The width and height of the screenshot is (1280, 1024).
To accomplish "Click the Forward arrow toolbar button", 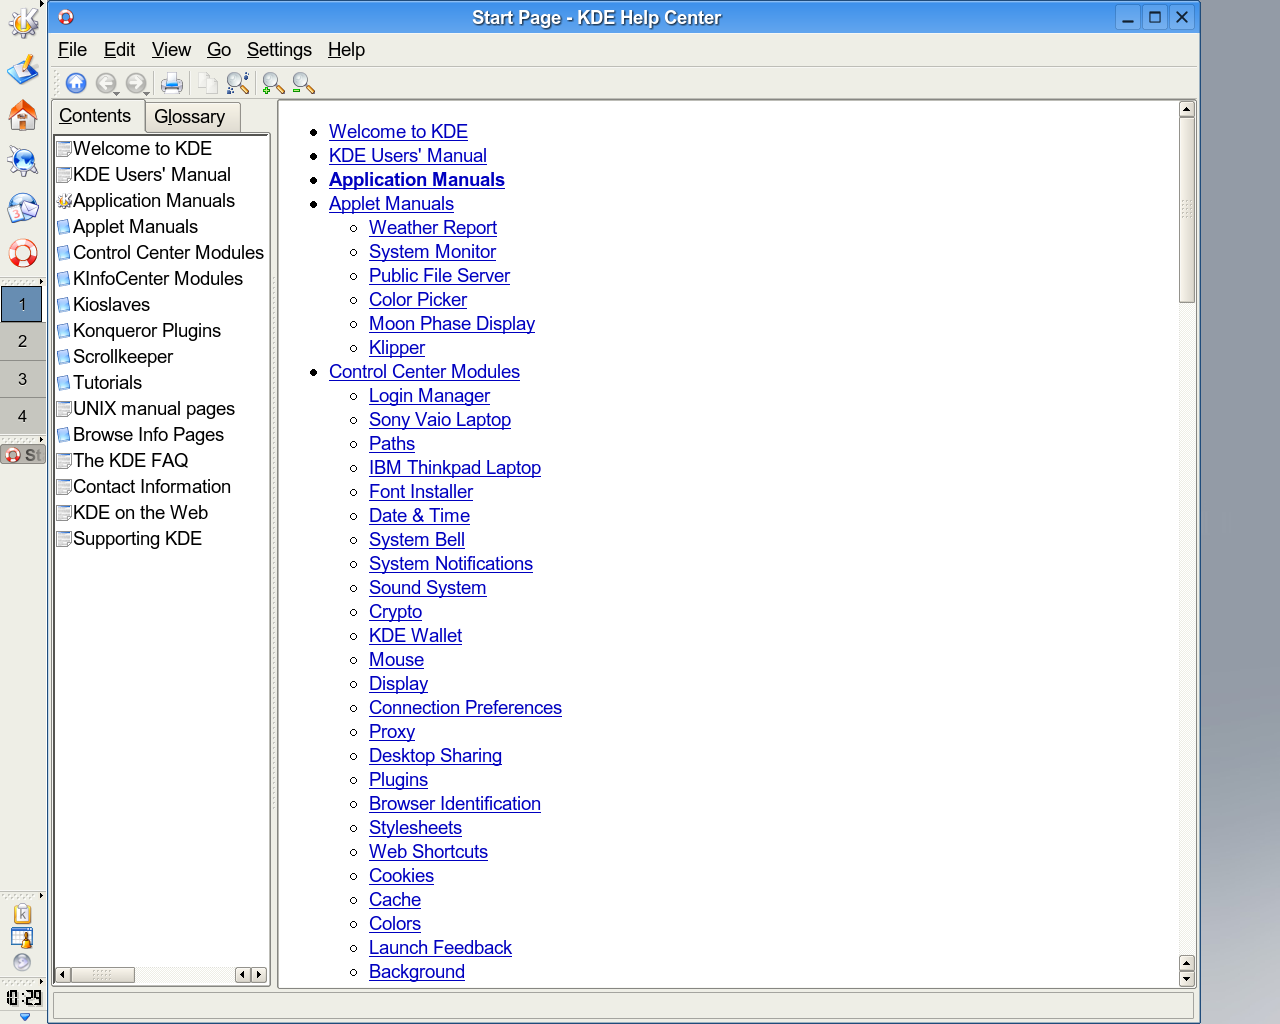I will pos(135,83).
